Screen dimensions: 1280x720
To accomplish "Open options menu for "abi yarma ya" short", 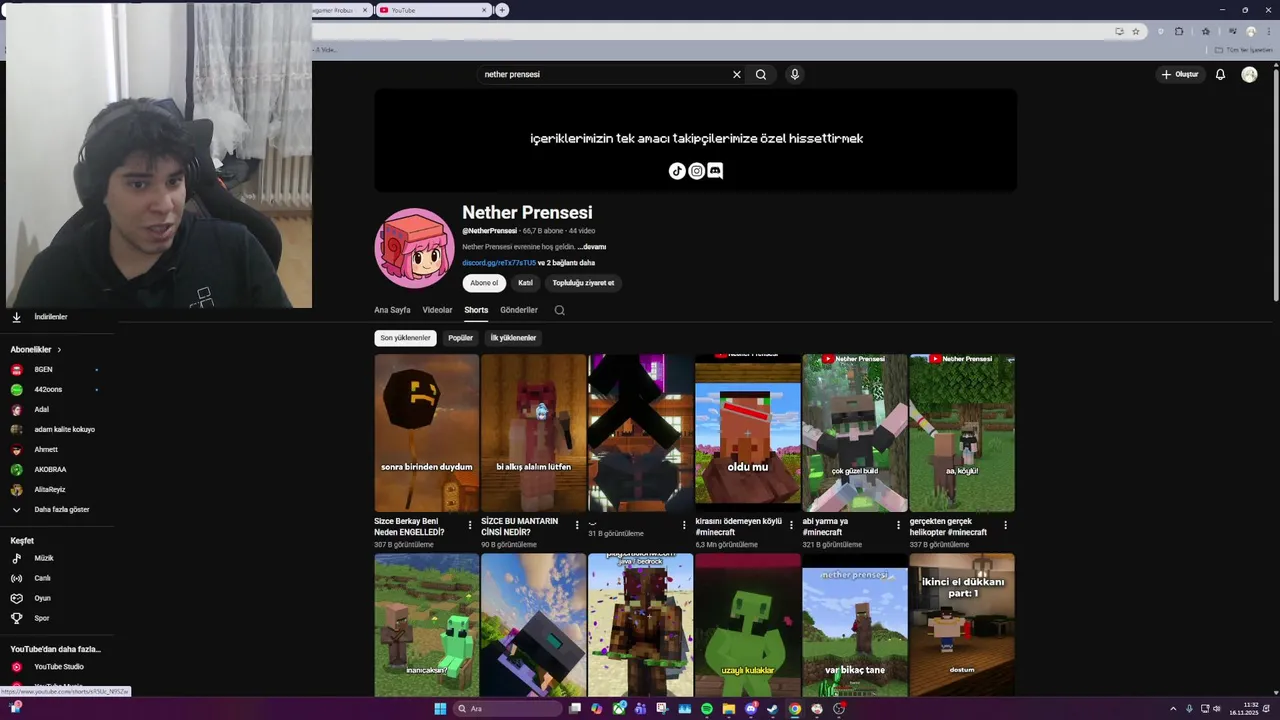I will tap(898, 525).
